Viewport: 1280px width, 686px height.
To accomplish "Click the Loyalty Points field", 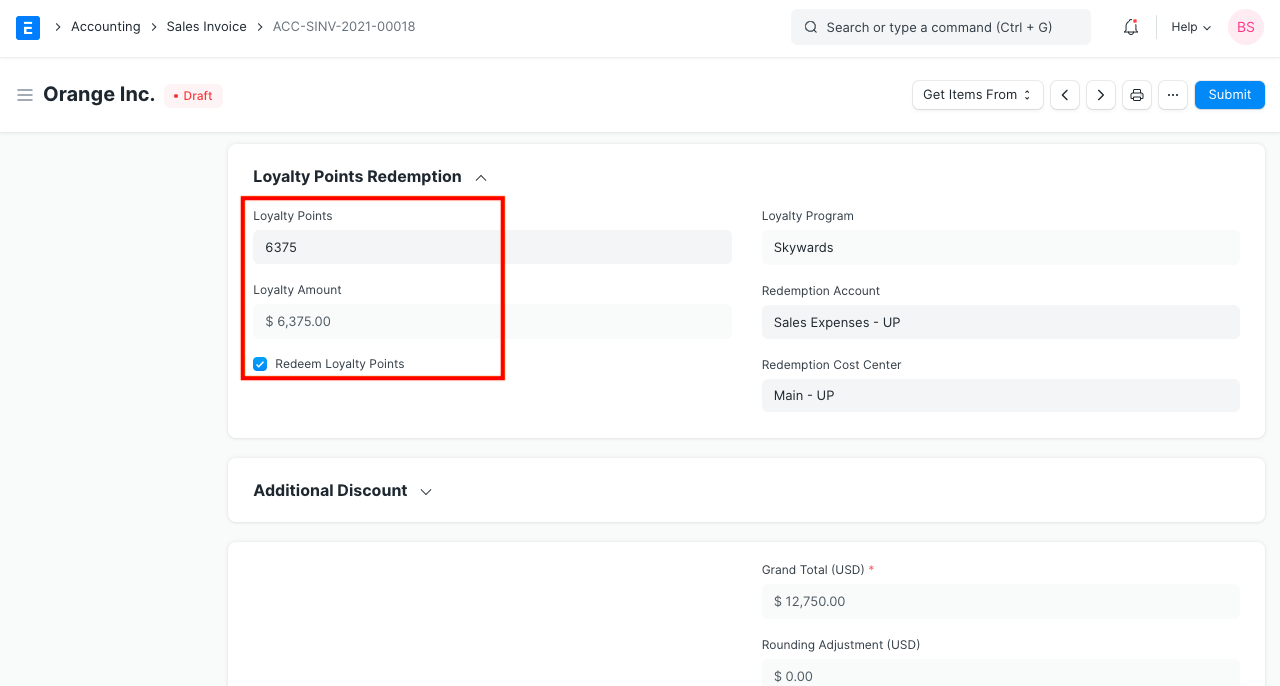I will (492, 247).
